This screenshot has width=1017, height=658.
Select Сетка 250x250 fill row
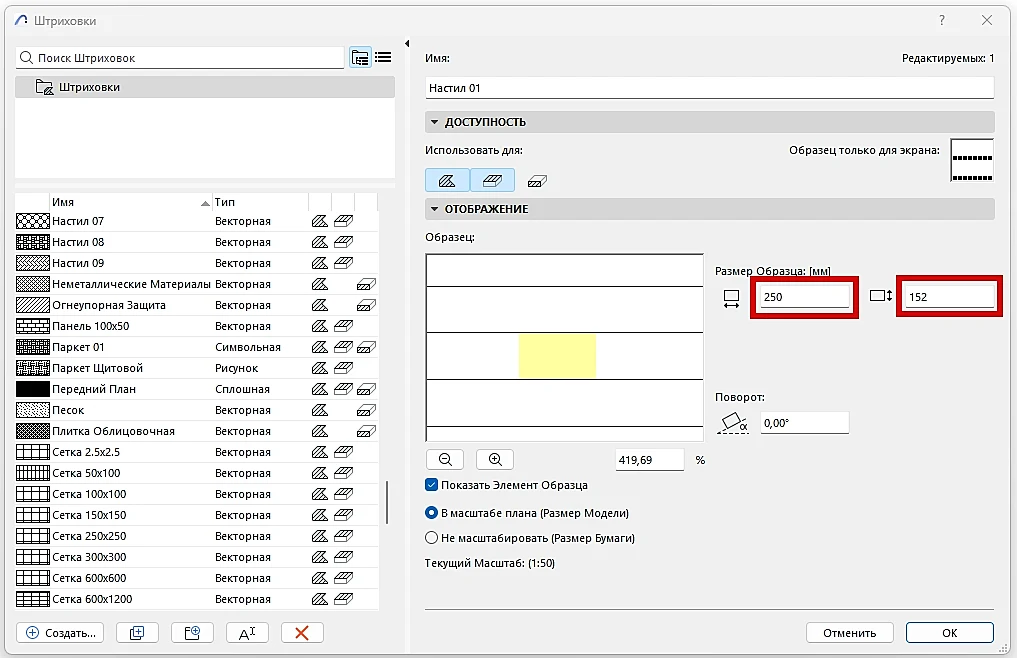pos(196,536)
